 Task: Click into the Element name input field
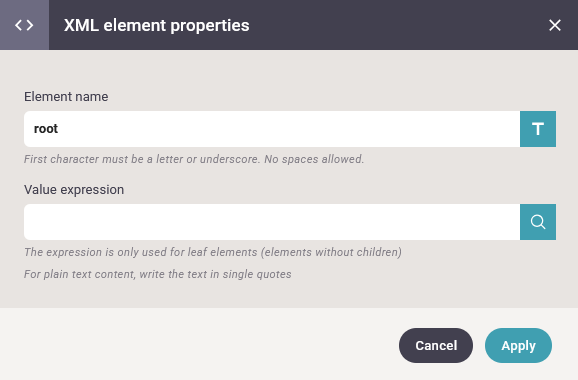pos(272,129)
